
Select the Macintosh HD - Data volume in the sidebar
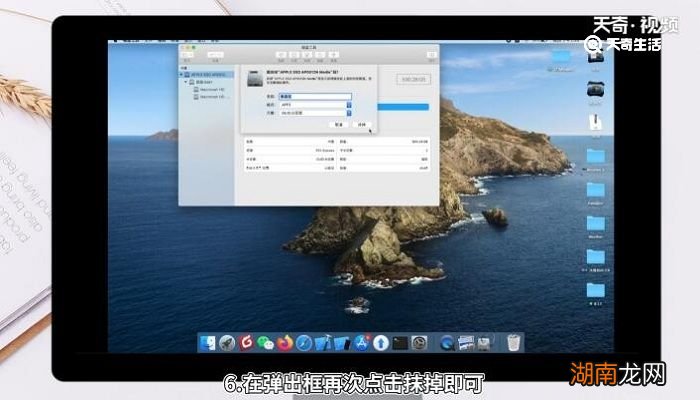coord(207,97)
